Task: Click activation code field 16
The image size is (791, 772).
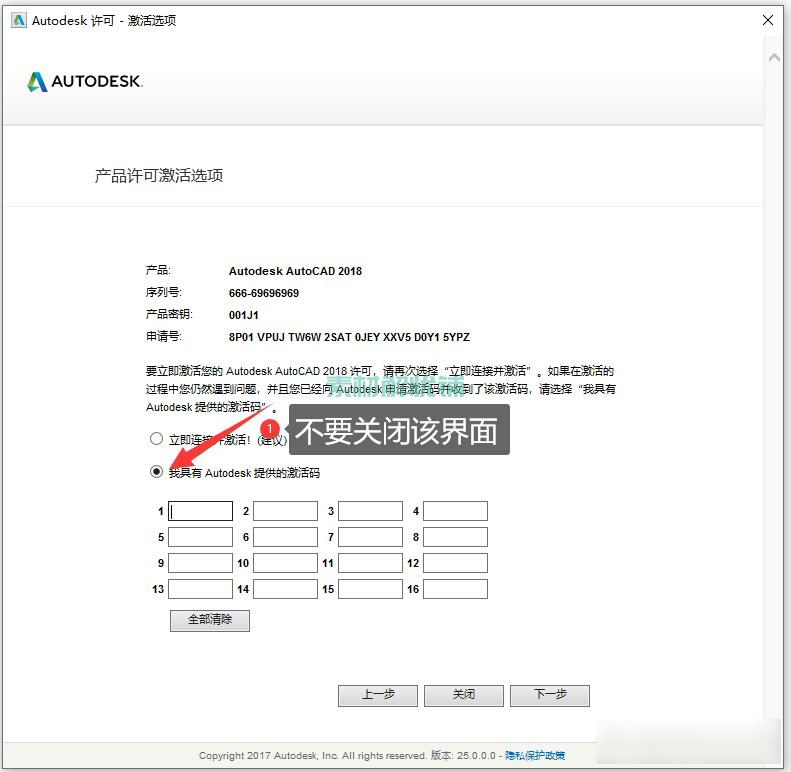Action: 455,589
